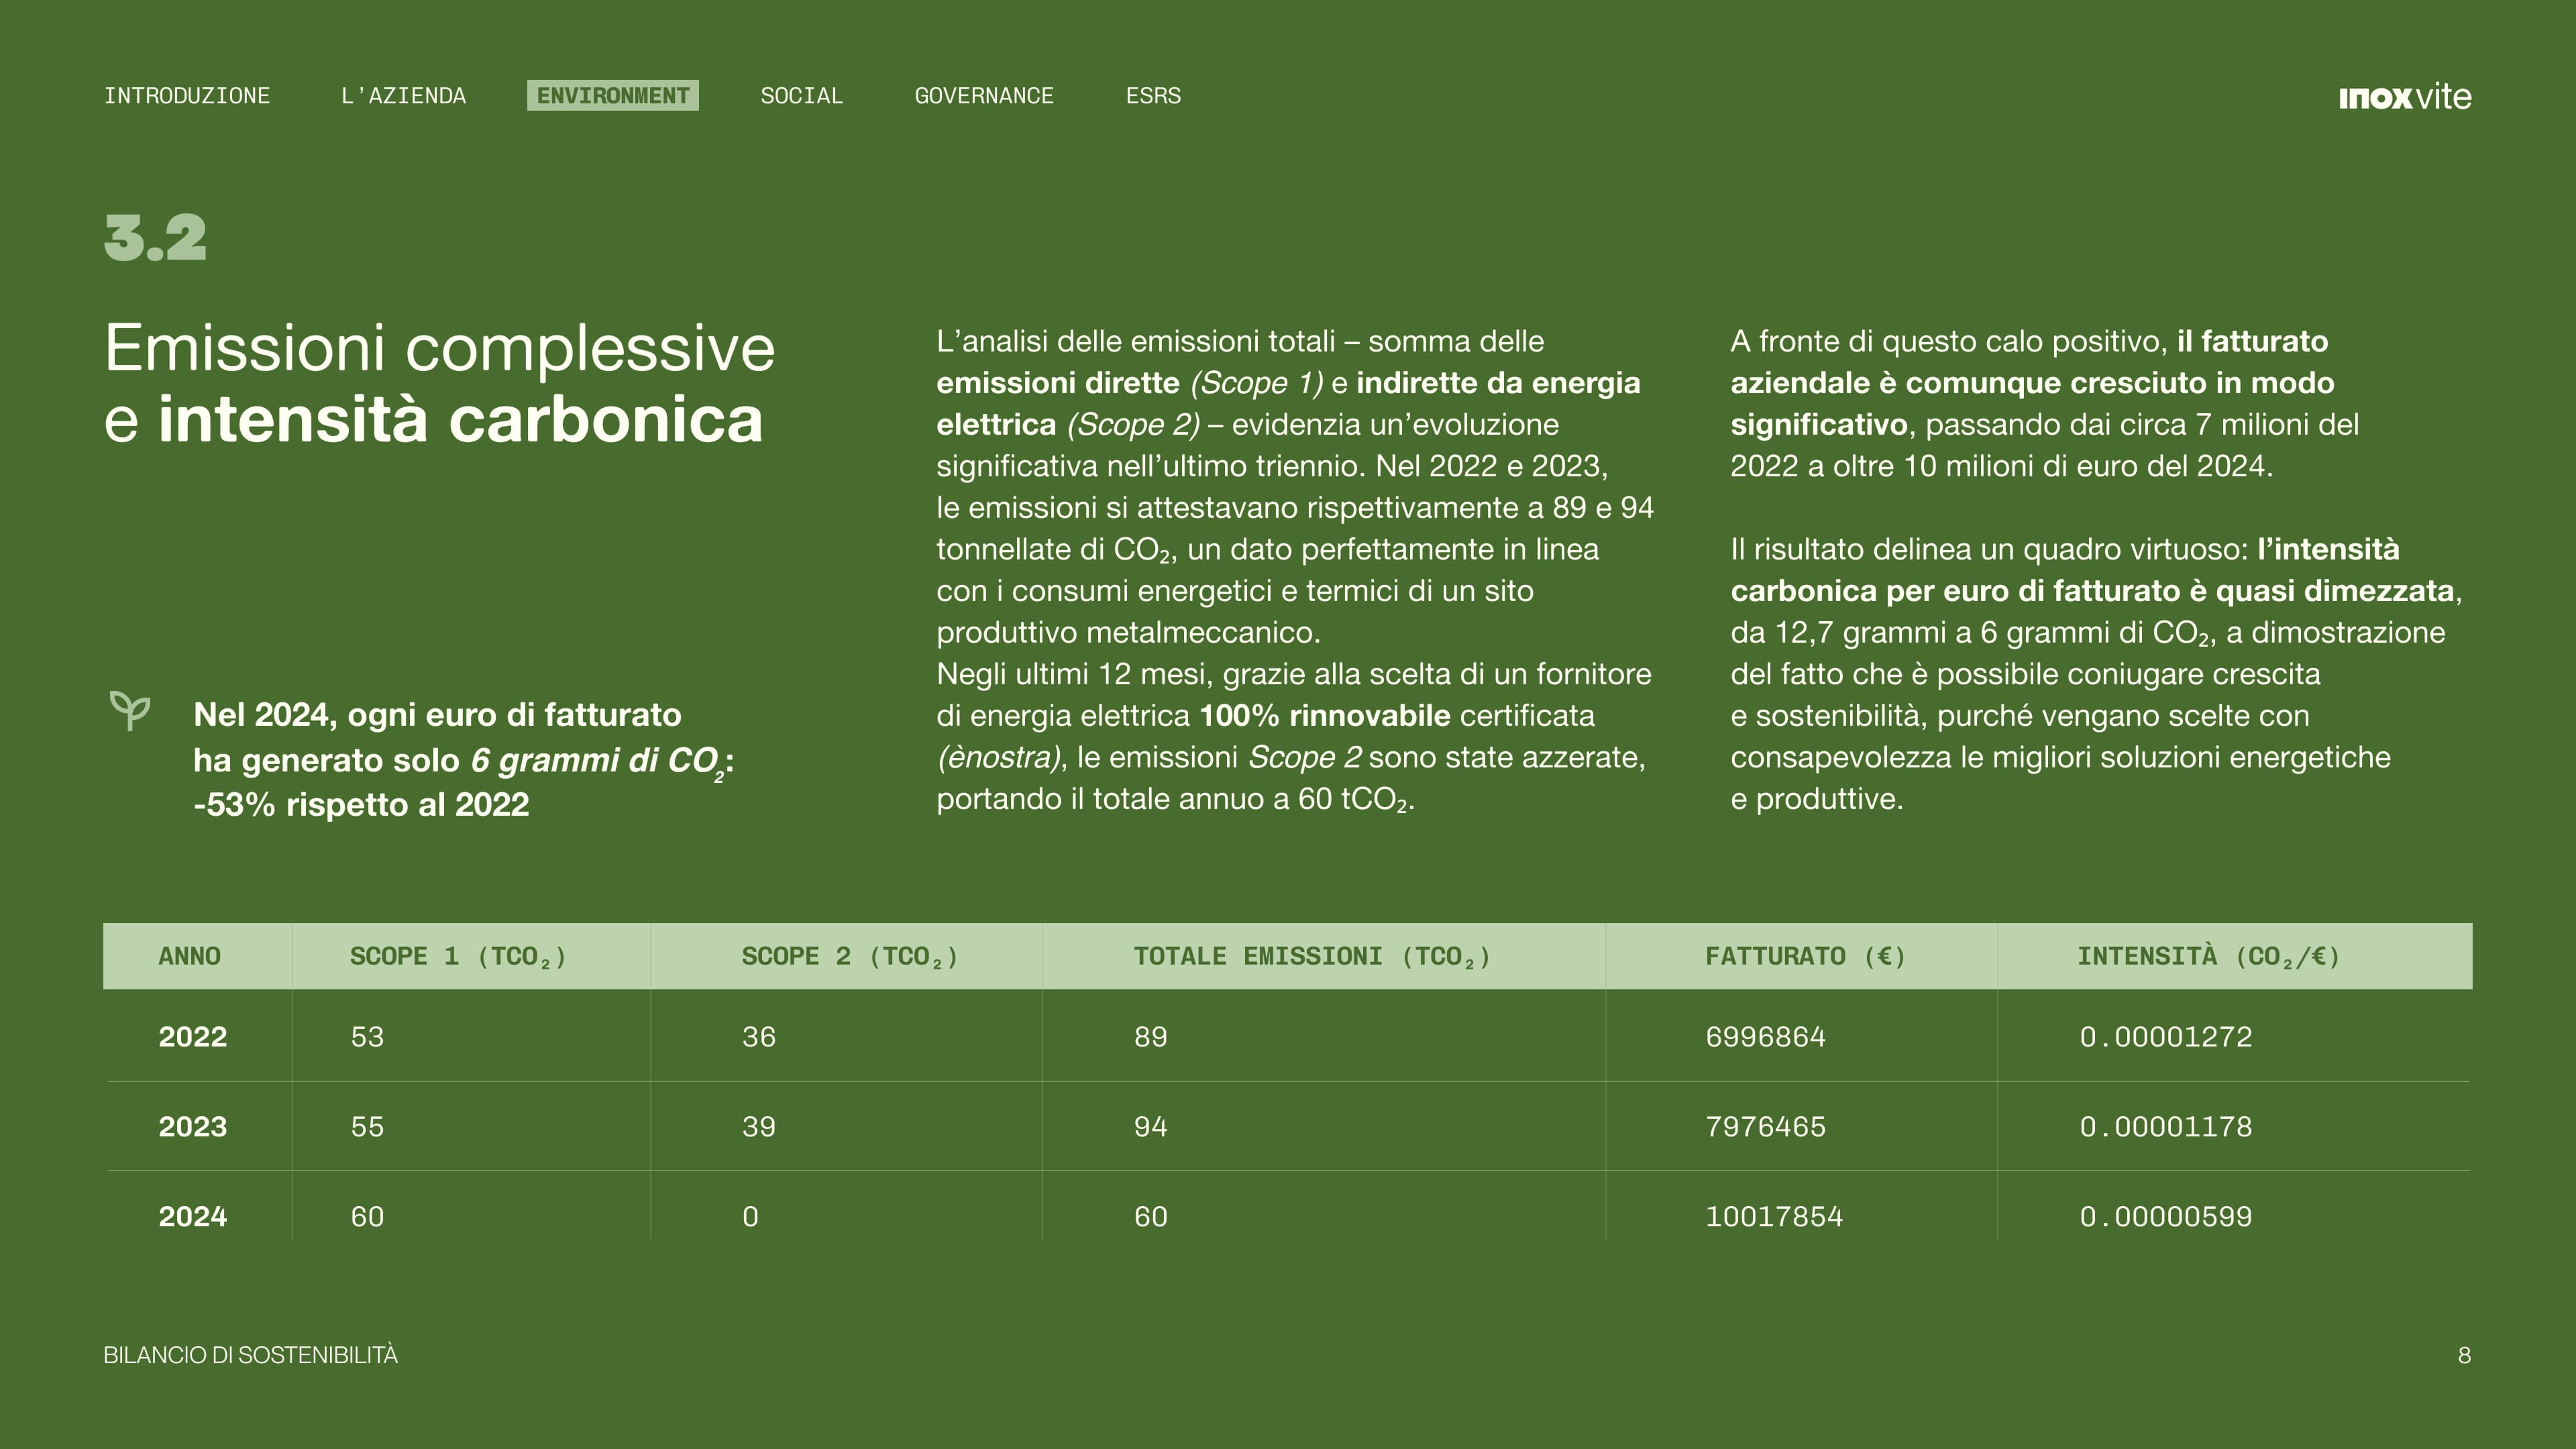Click the text "-53% rispetto al 2022"
Viewport: 2576px width, 1449px height.
pos(361,804)
